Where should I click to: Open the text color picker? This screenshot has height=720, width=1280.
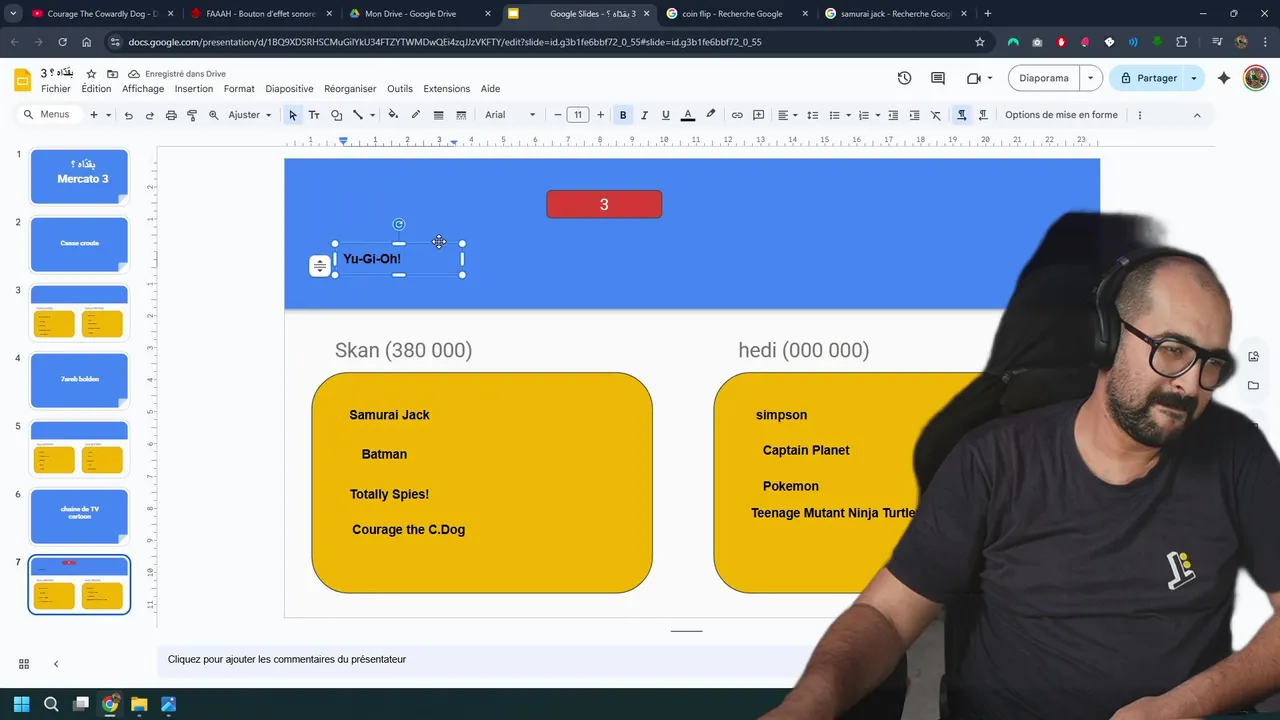688,115
